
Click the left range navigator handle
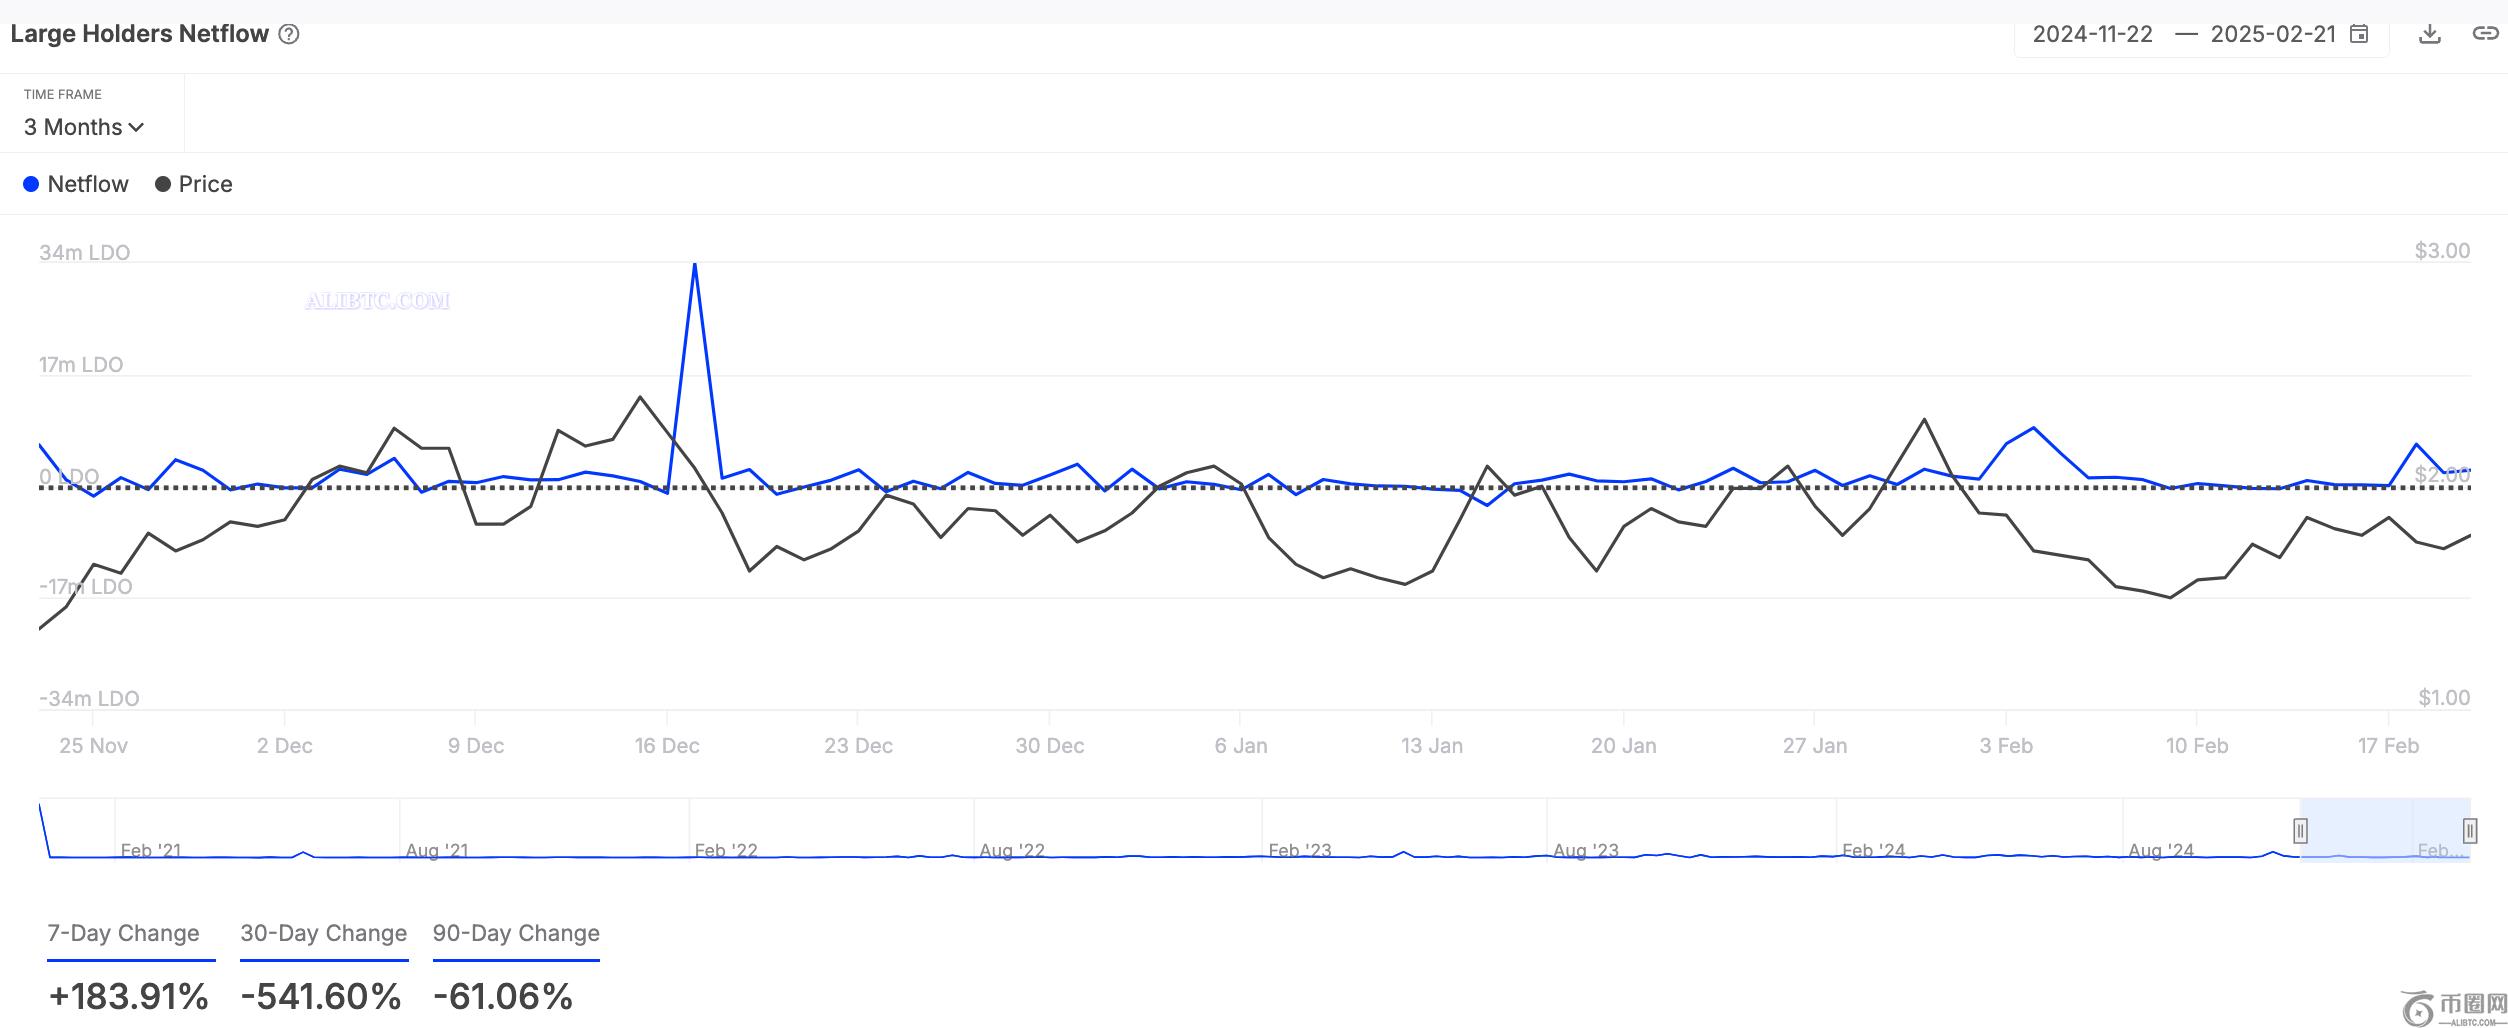click(x=2300, y=830)
